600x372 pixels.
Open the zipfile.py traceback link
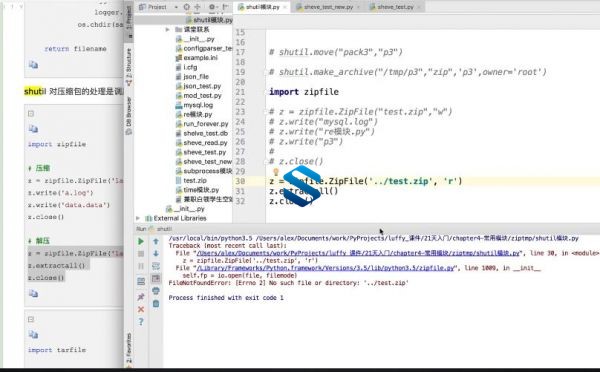click(326, 268)
